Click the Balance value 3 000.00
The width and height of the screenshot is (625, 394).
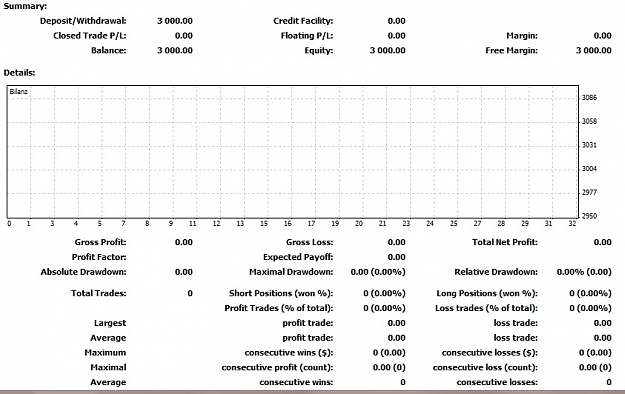pyautogui.click(x=175, y=51)
